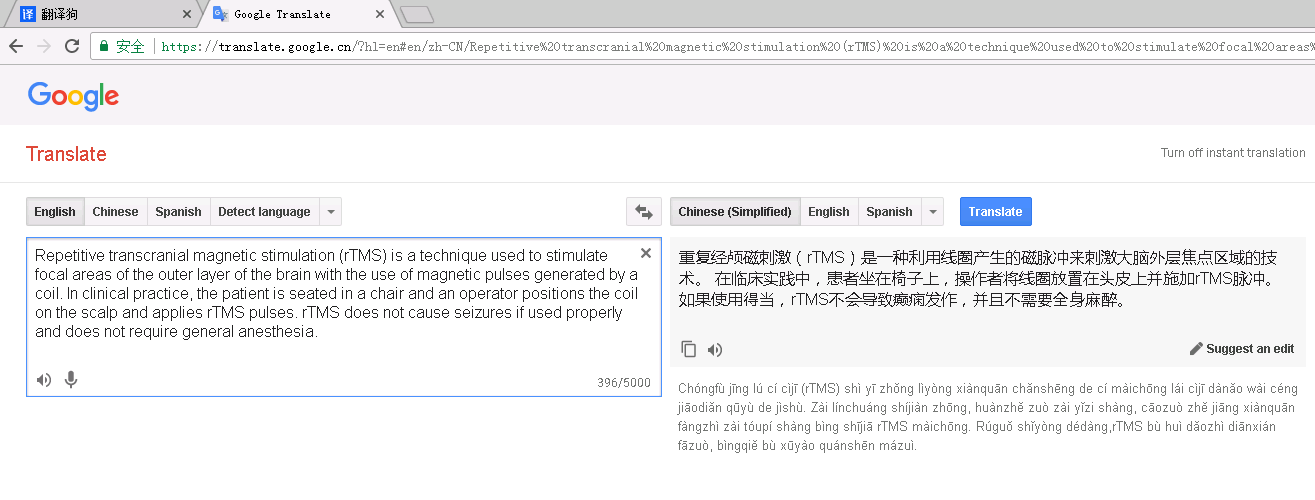The width and height of the screenshot is (1315, 500).
Task: Select English as target language
Action: click(x=829, y=212)
